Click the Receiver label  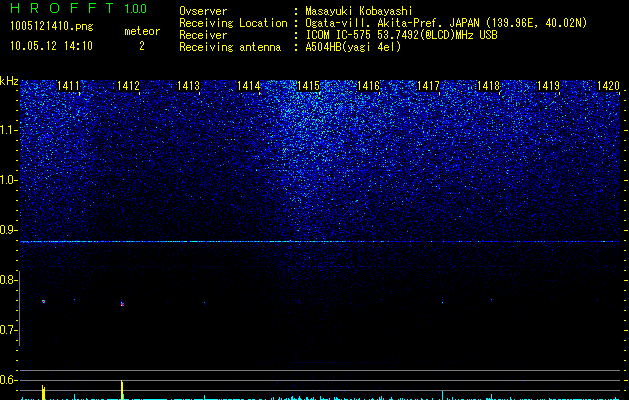pos(203,35)
